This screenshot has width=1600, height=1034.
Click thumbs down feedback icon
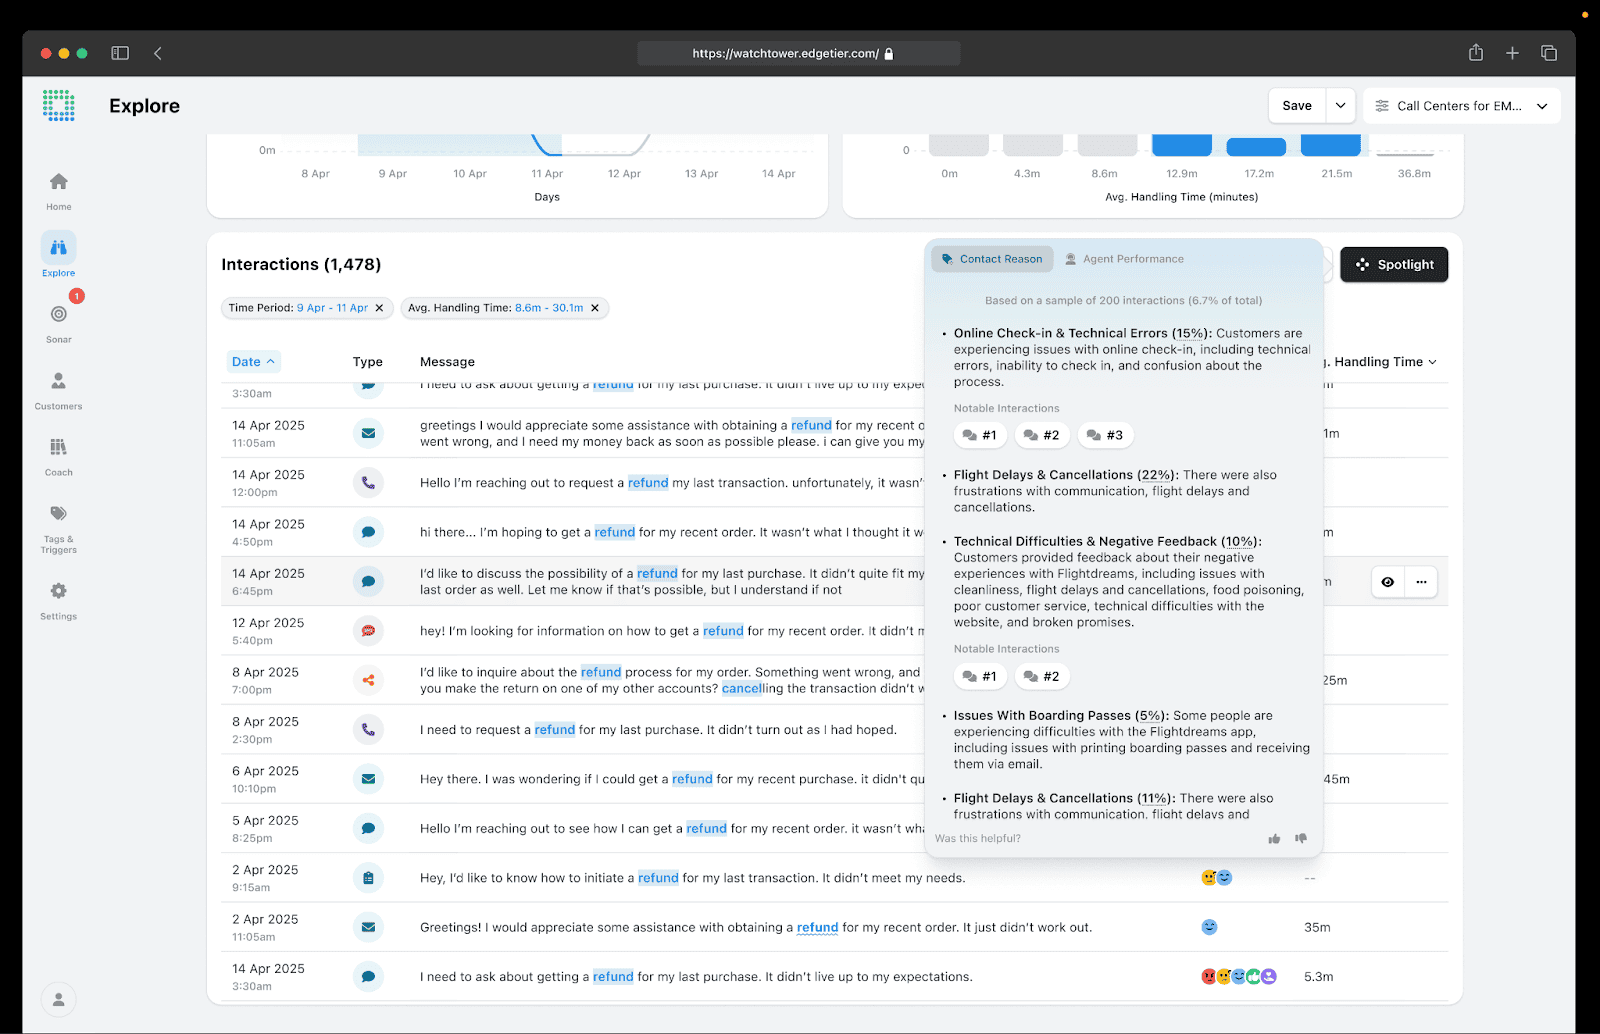pyautogui.click(x=1301, y=839)
